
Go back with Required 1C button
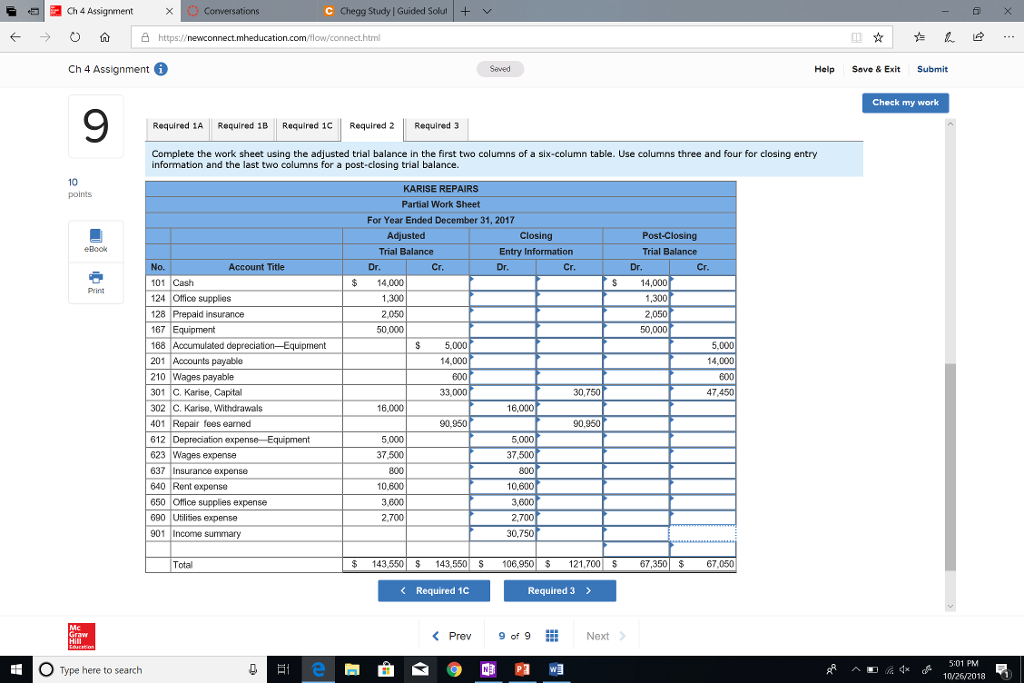pyautogui.click(x=434, y=590)
